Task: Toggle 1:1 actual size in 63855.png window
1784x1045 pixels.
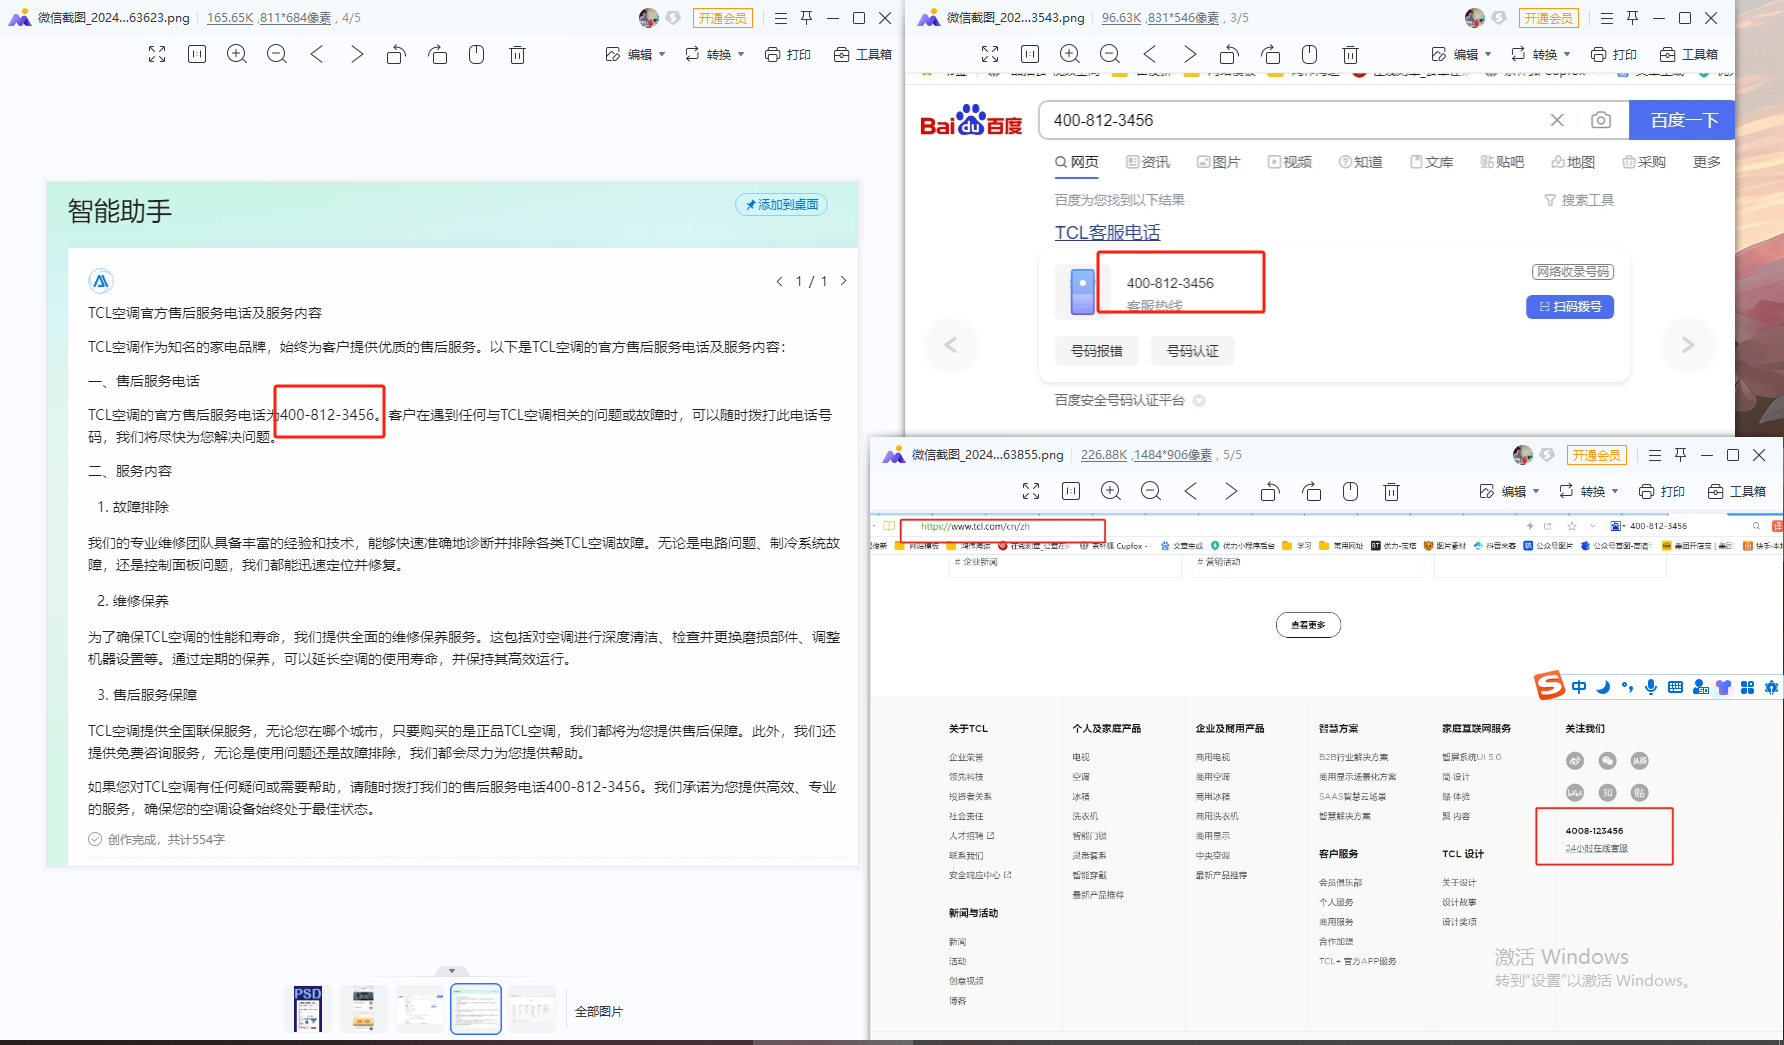Action: (x=1071, y=491)
